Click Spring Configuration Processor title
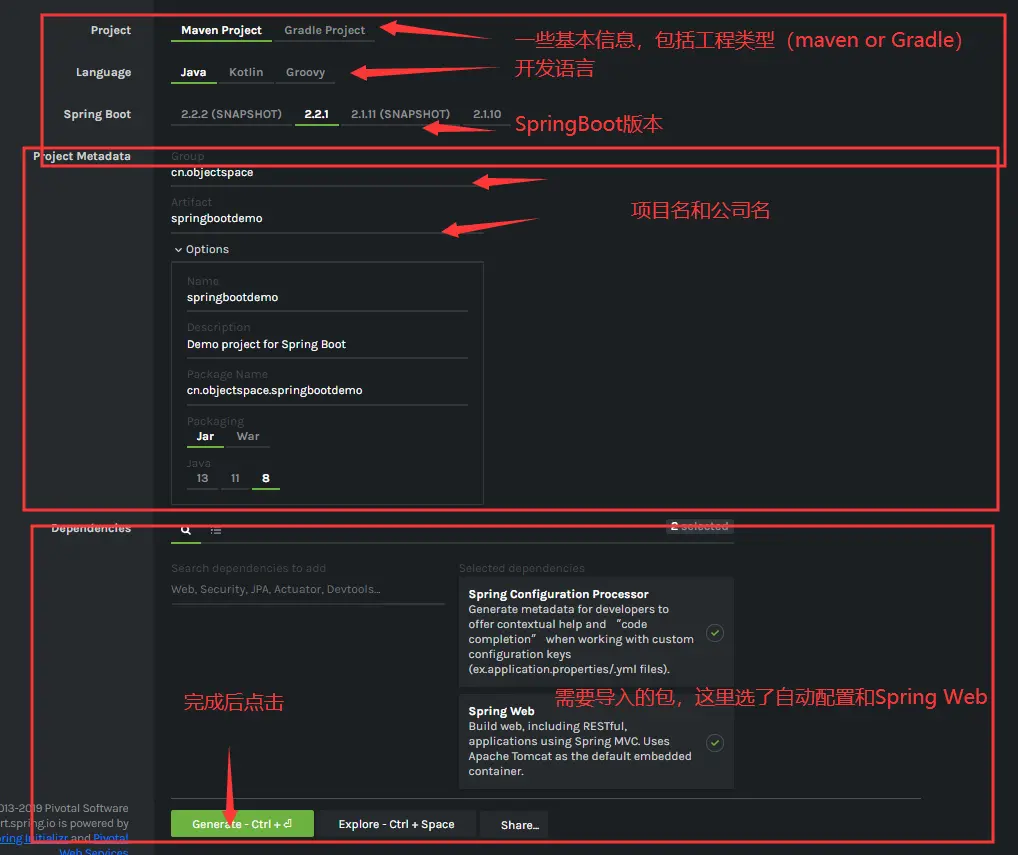This screenshot has height=855, width=1018. (x=558, y=594)
